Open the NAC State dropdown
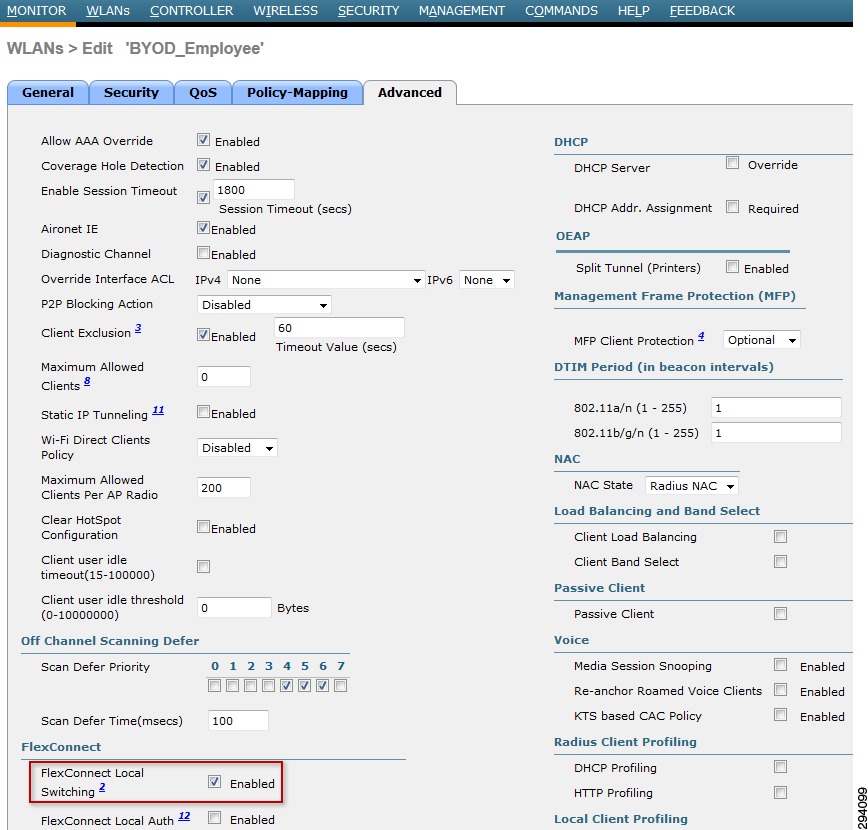 click(691, 486)
